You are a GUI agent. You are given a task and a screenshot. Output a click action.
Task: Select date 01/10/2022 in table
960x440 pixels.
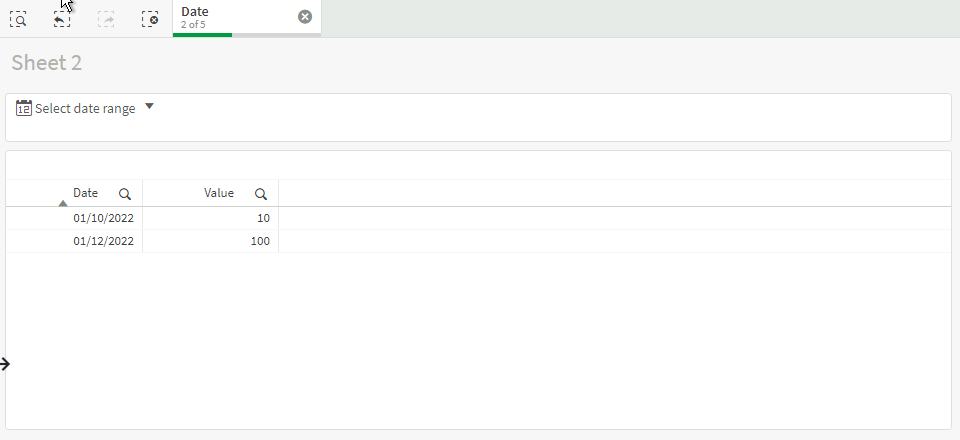point(103,218)
